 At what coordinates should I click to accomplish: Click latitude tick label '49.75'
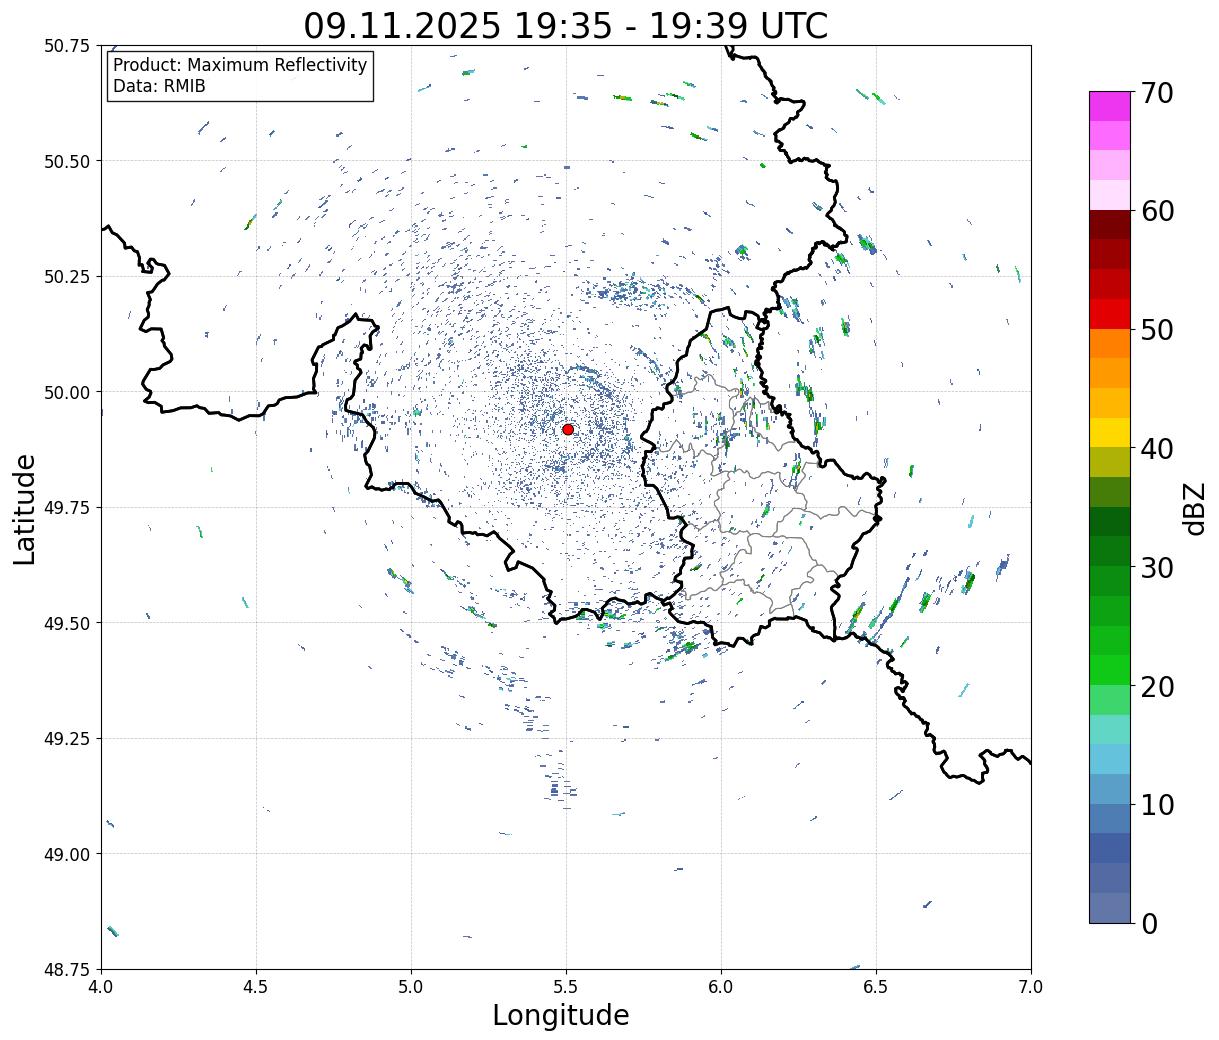[66, 508]
